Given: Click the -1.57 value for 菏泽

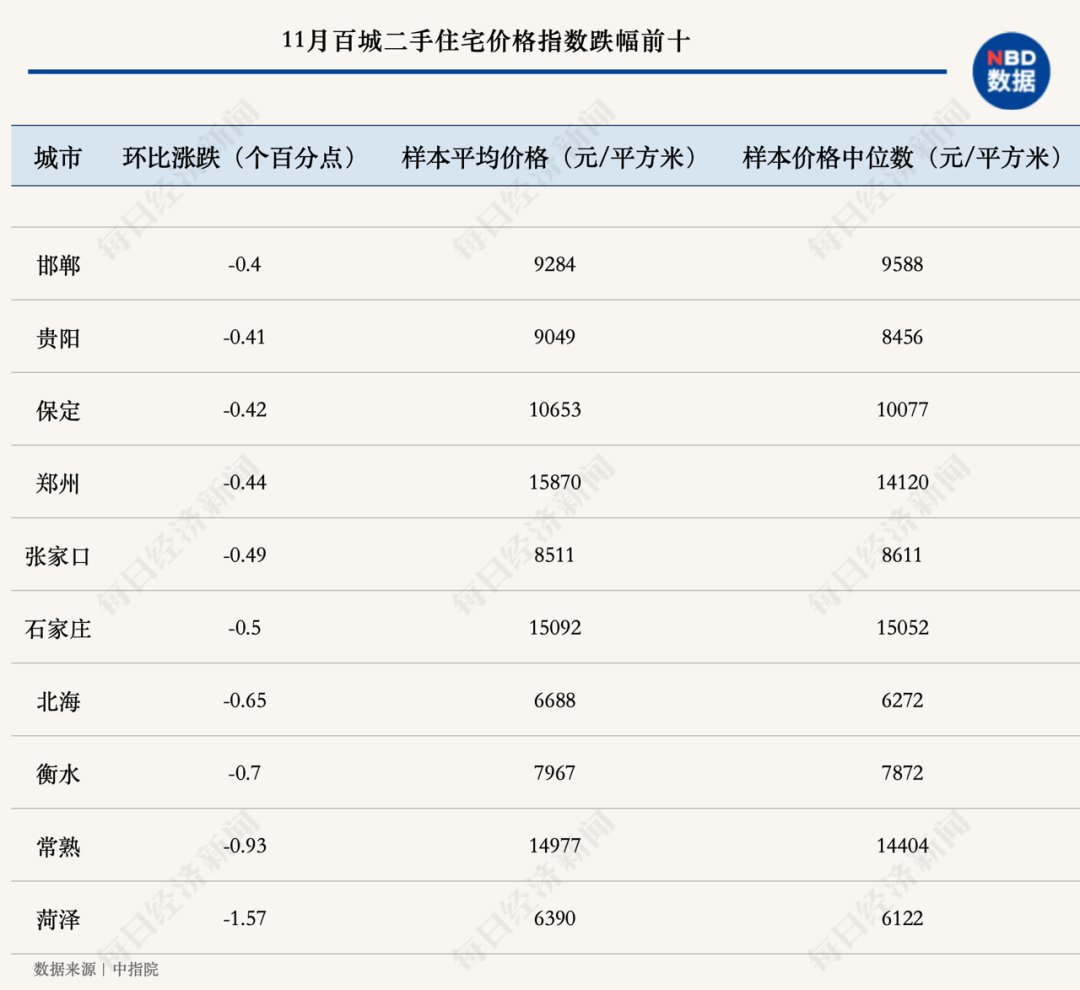Looking at the screenshot, I should point(245,918).
